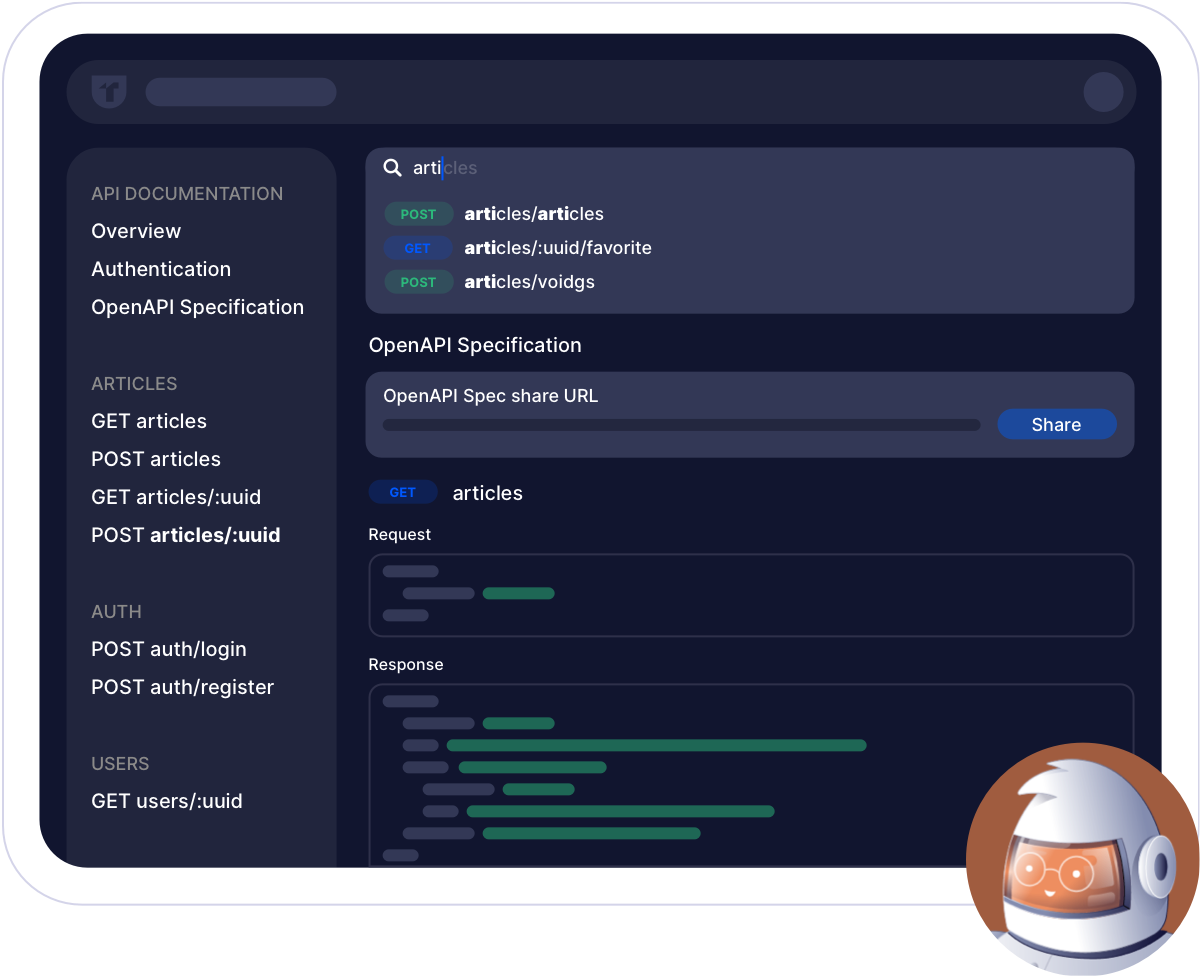Click the OpenAPI Spec share URL bar
Viewport: 1200px width, 976px height.
(681, 424)
